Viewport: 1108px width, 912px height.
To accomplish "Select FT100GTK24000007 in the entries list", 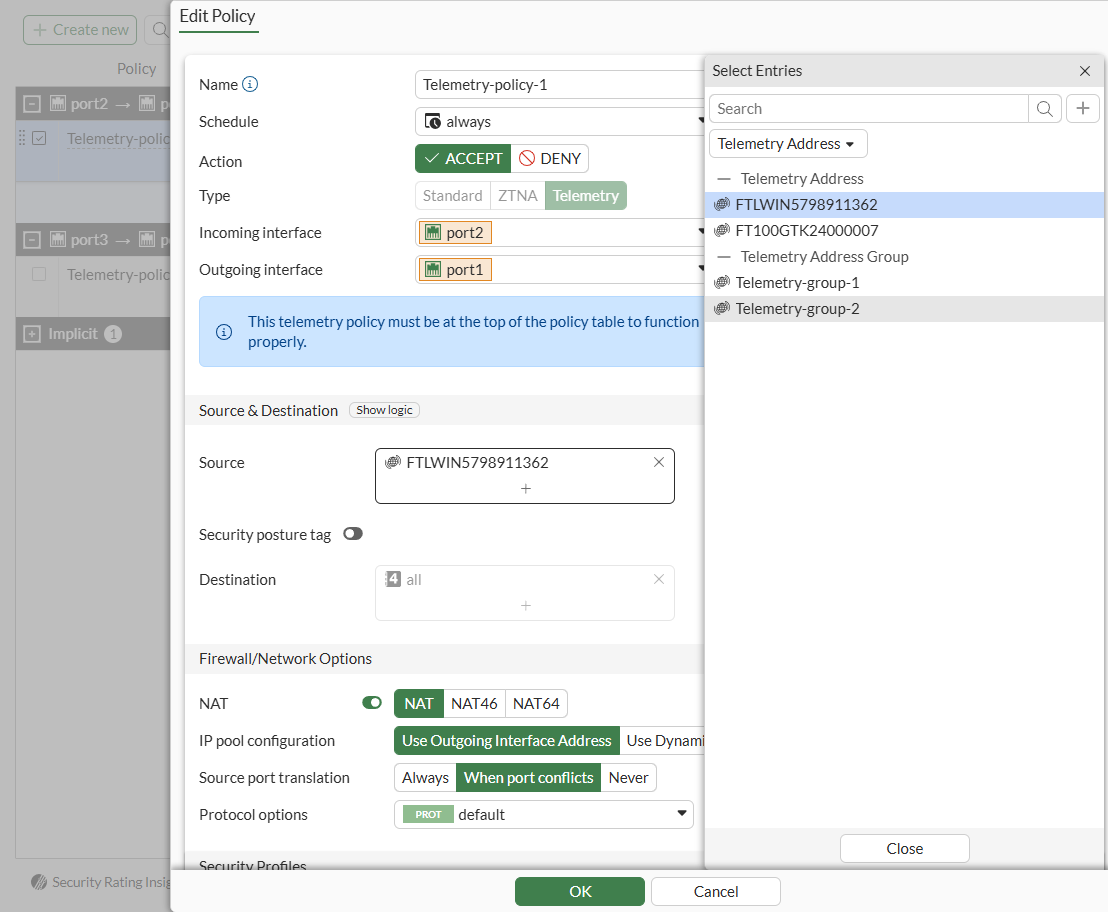I will pyautogui.click(x=904, y=230).
